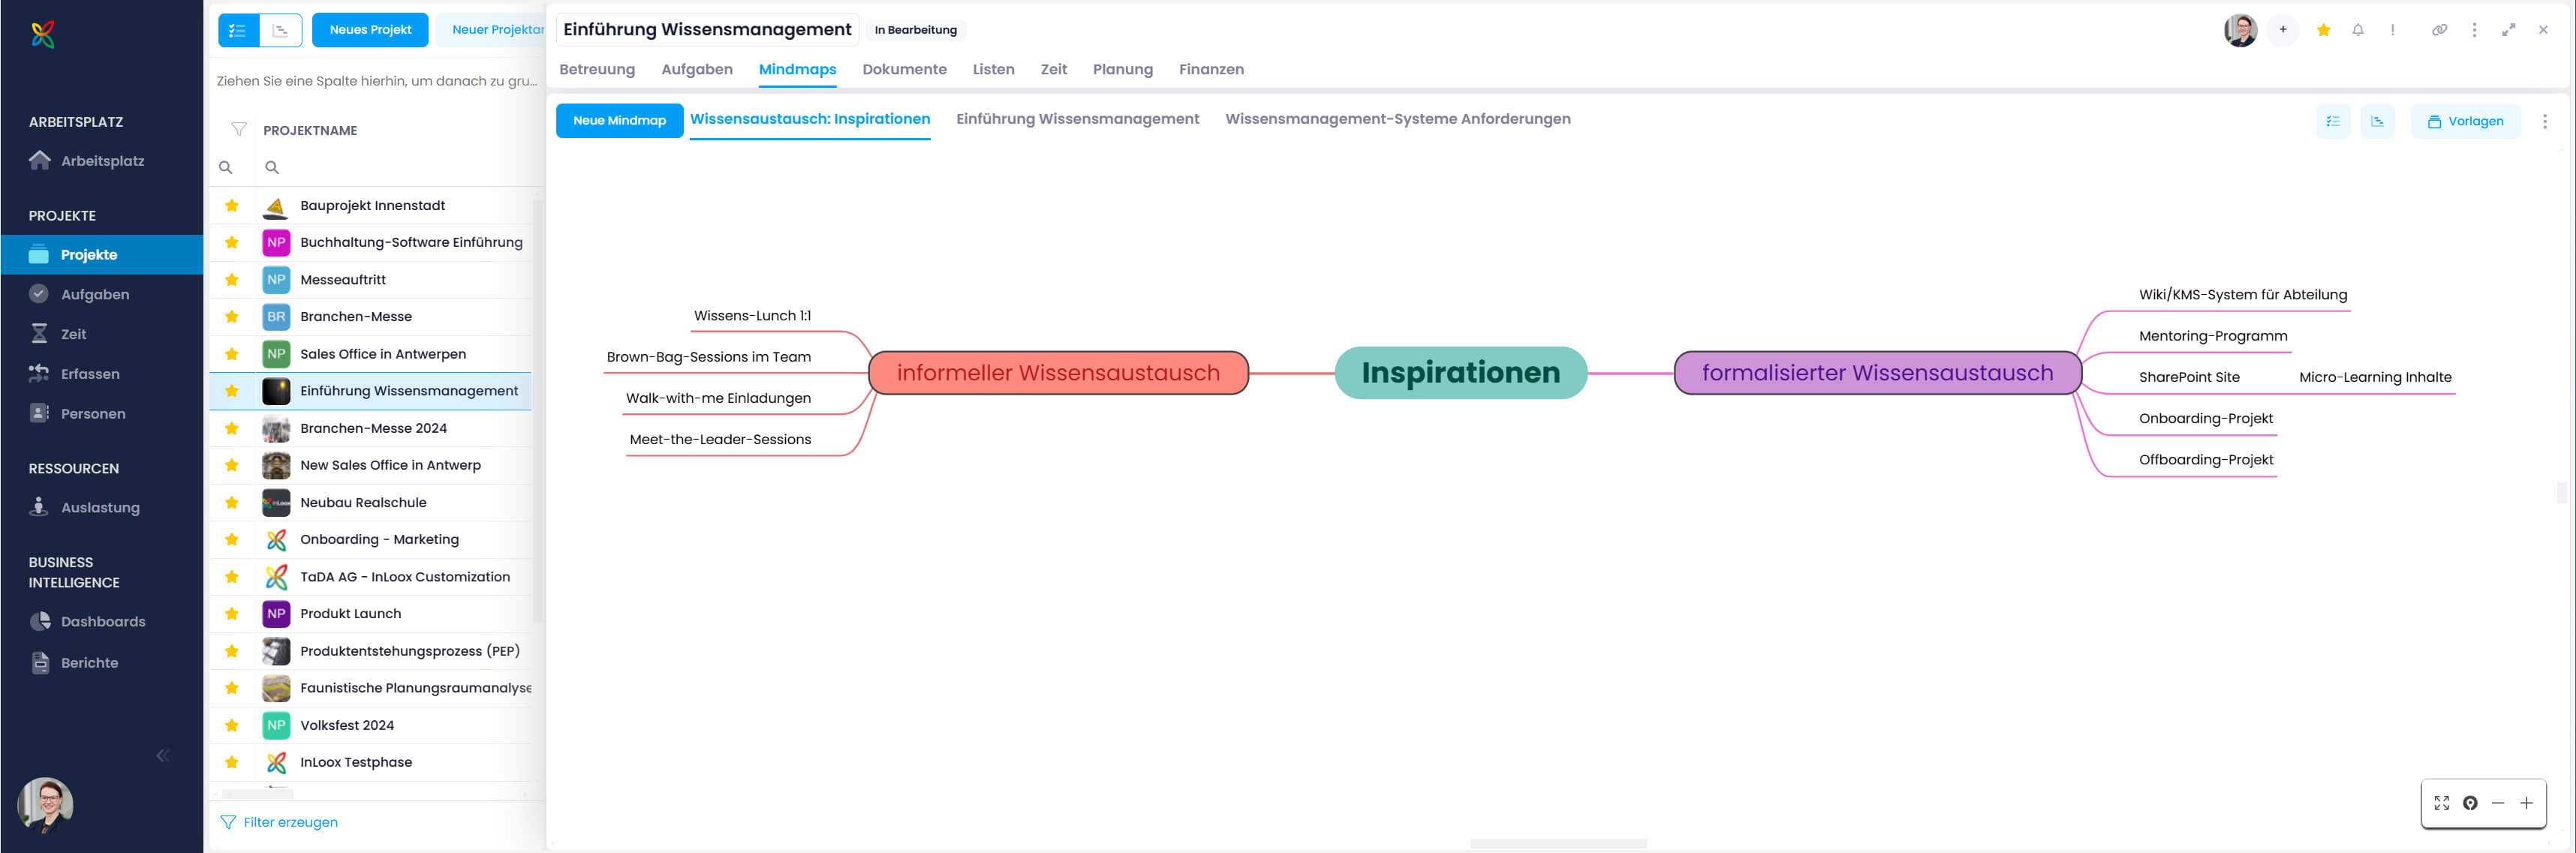Collapse the sidebar with double chevron
Image resolution: width=2576 pixels, height=853 pixels.
163,755
